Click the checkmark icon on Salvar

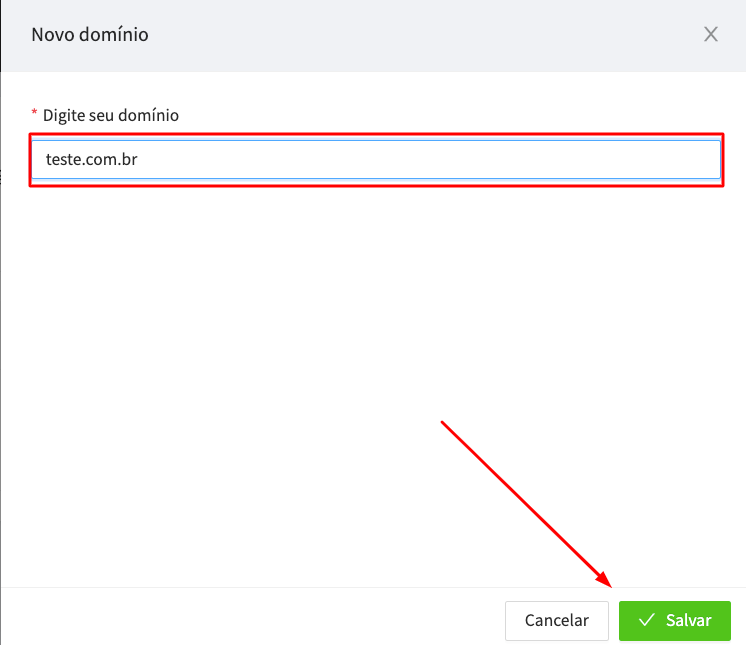point(647,620)
